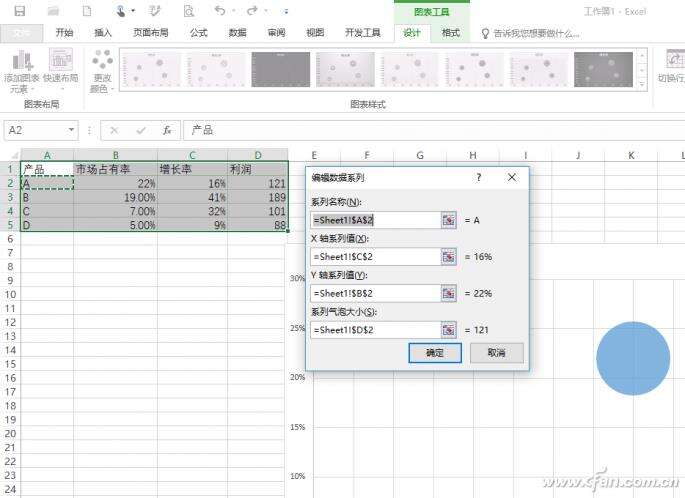
Task: Click range selector icon beside series name field
Action: tap(449, 219)
